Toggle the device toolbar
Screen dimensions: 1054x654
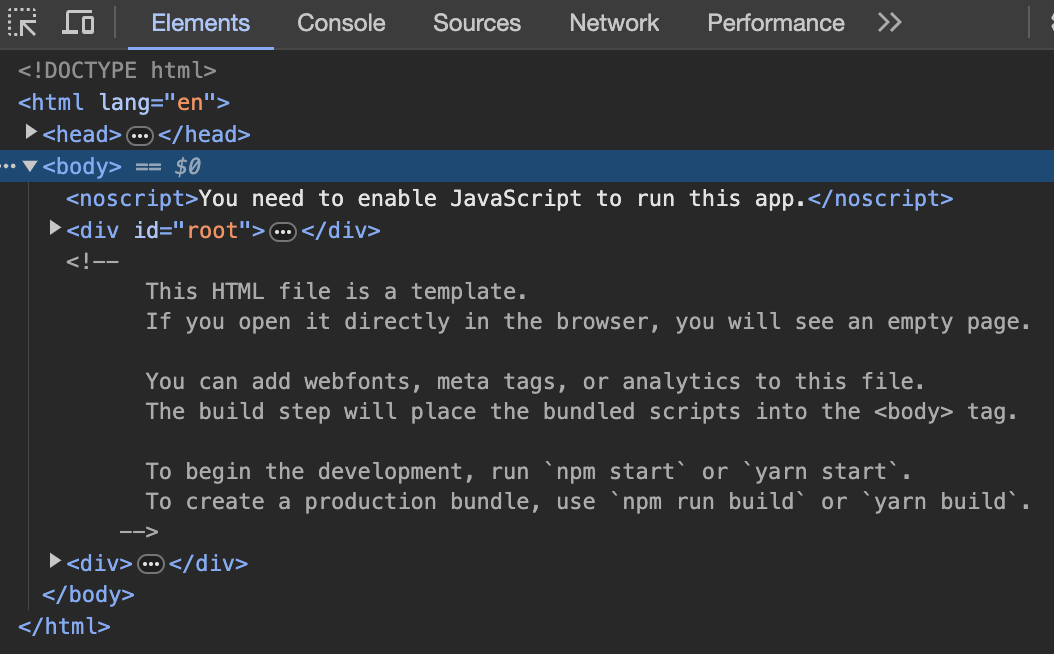[78, 22]
